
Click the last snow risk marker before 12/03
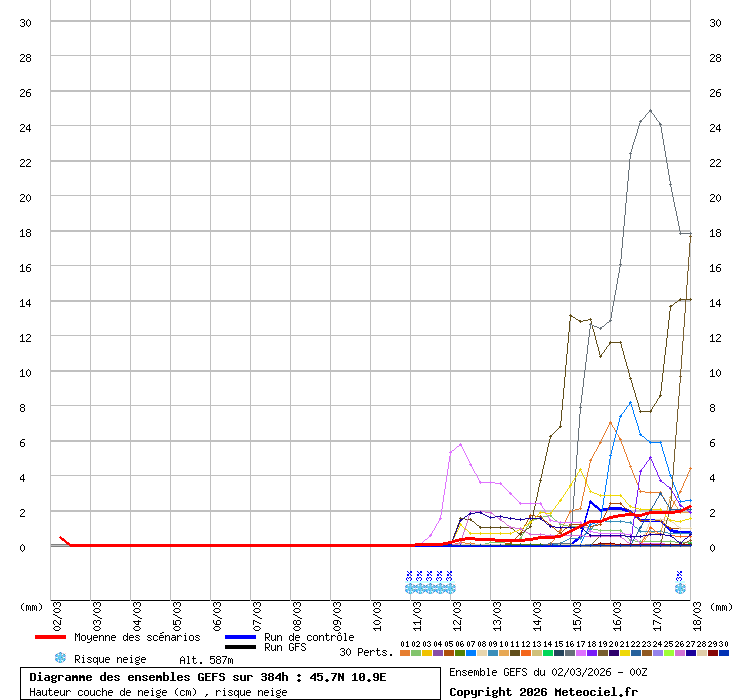450,588
